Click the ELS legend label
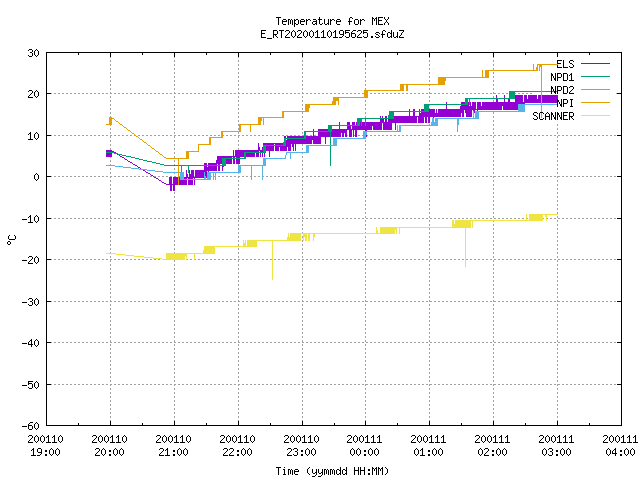Screen dimensions: 640x480 click(565, 64)
